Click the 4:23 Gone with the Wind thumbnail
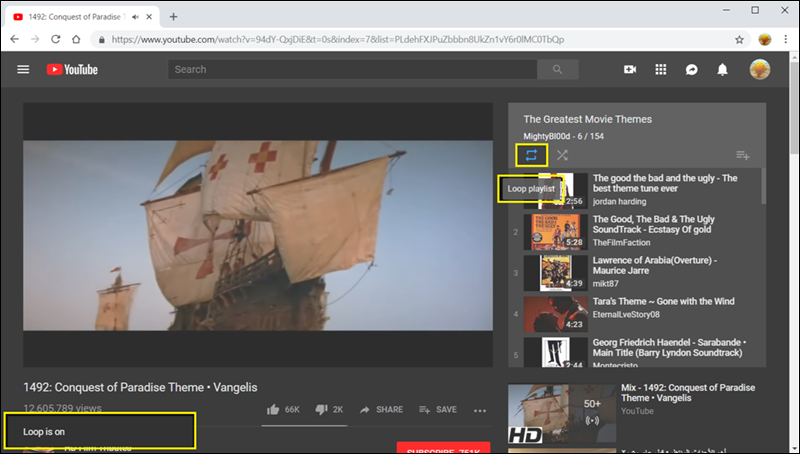The width and height of the screenshot is (800, 454). [x=556, y=314]
